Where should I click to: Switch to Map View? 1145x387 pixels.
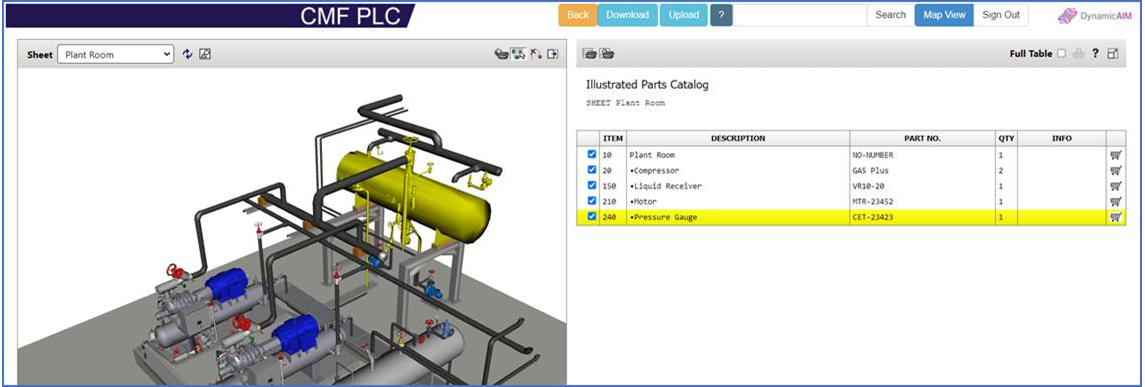[x=943, y=15]
